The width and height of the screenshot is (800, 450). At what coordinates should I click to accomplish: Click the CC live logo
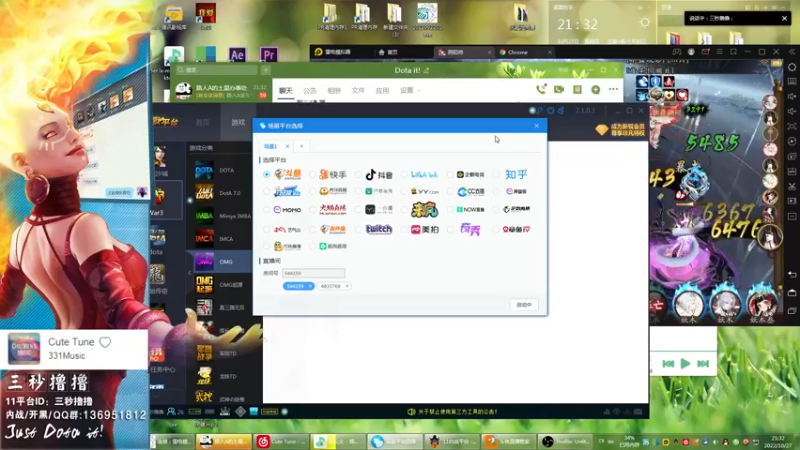[x=471, y=192]
